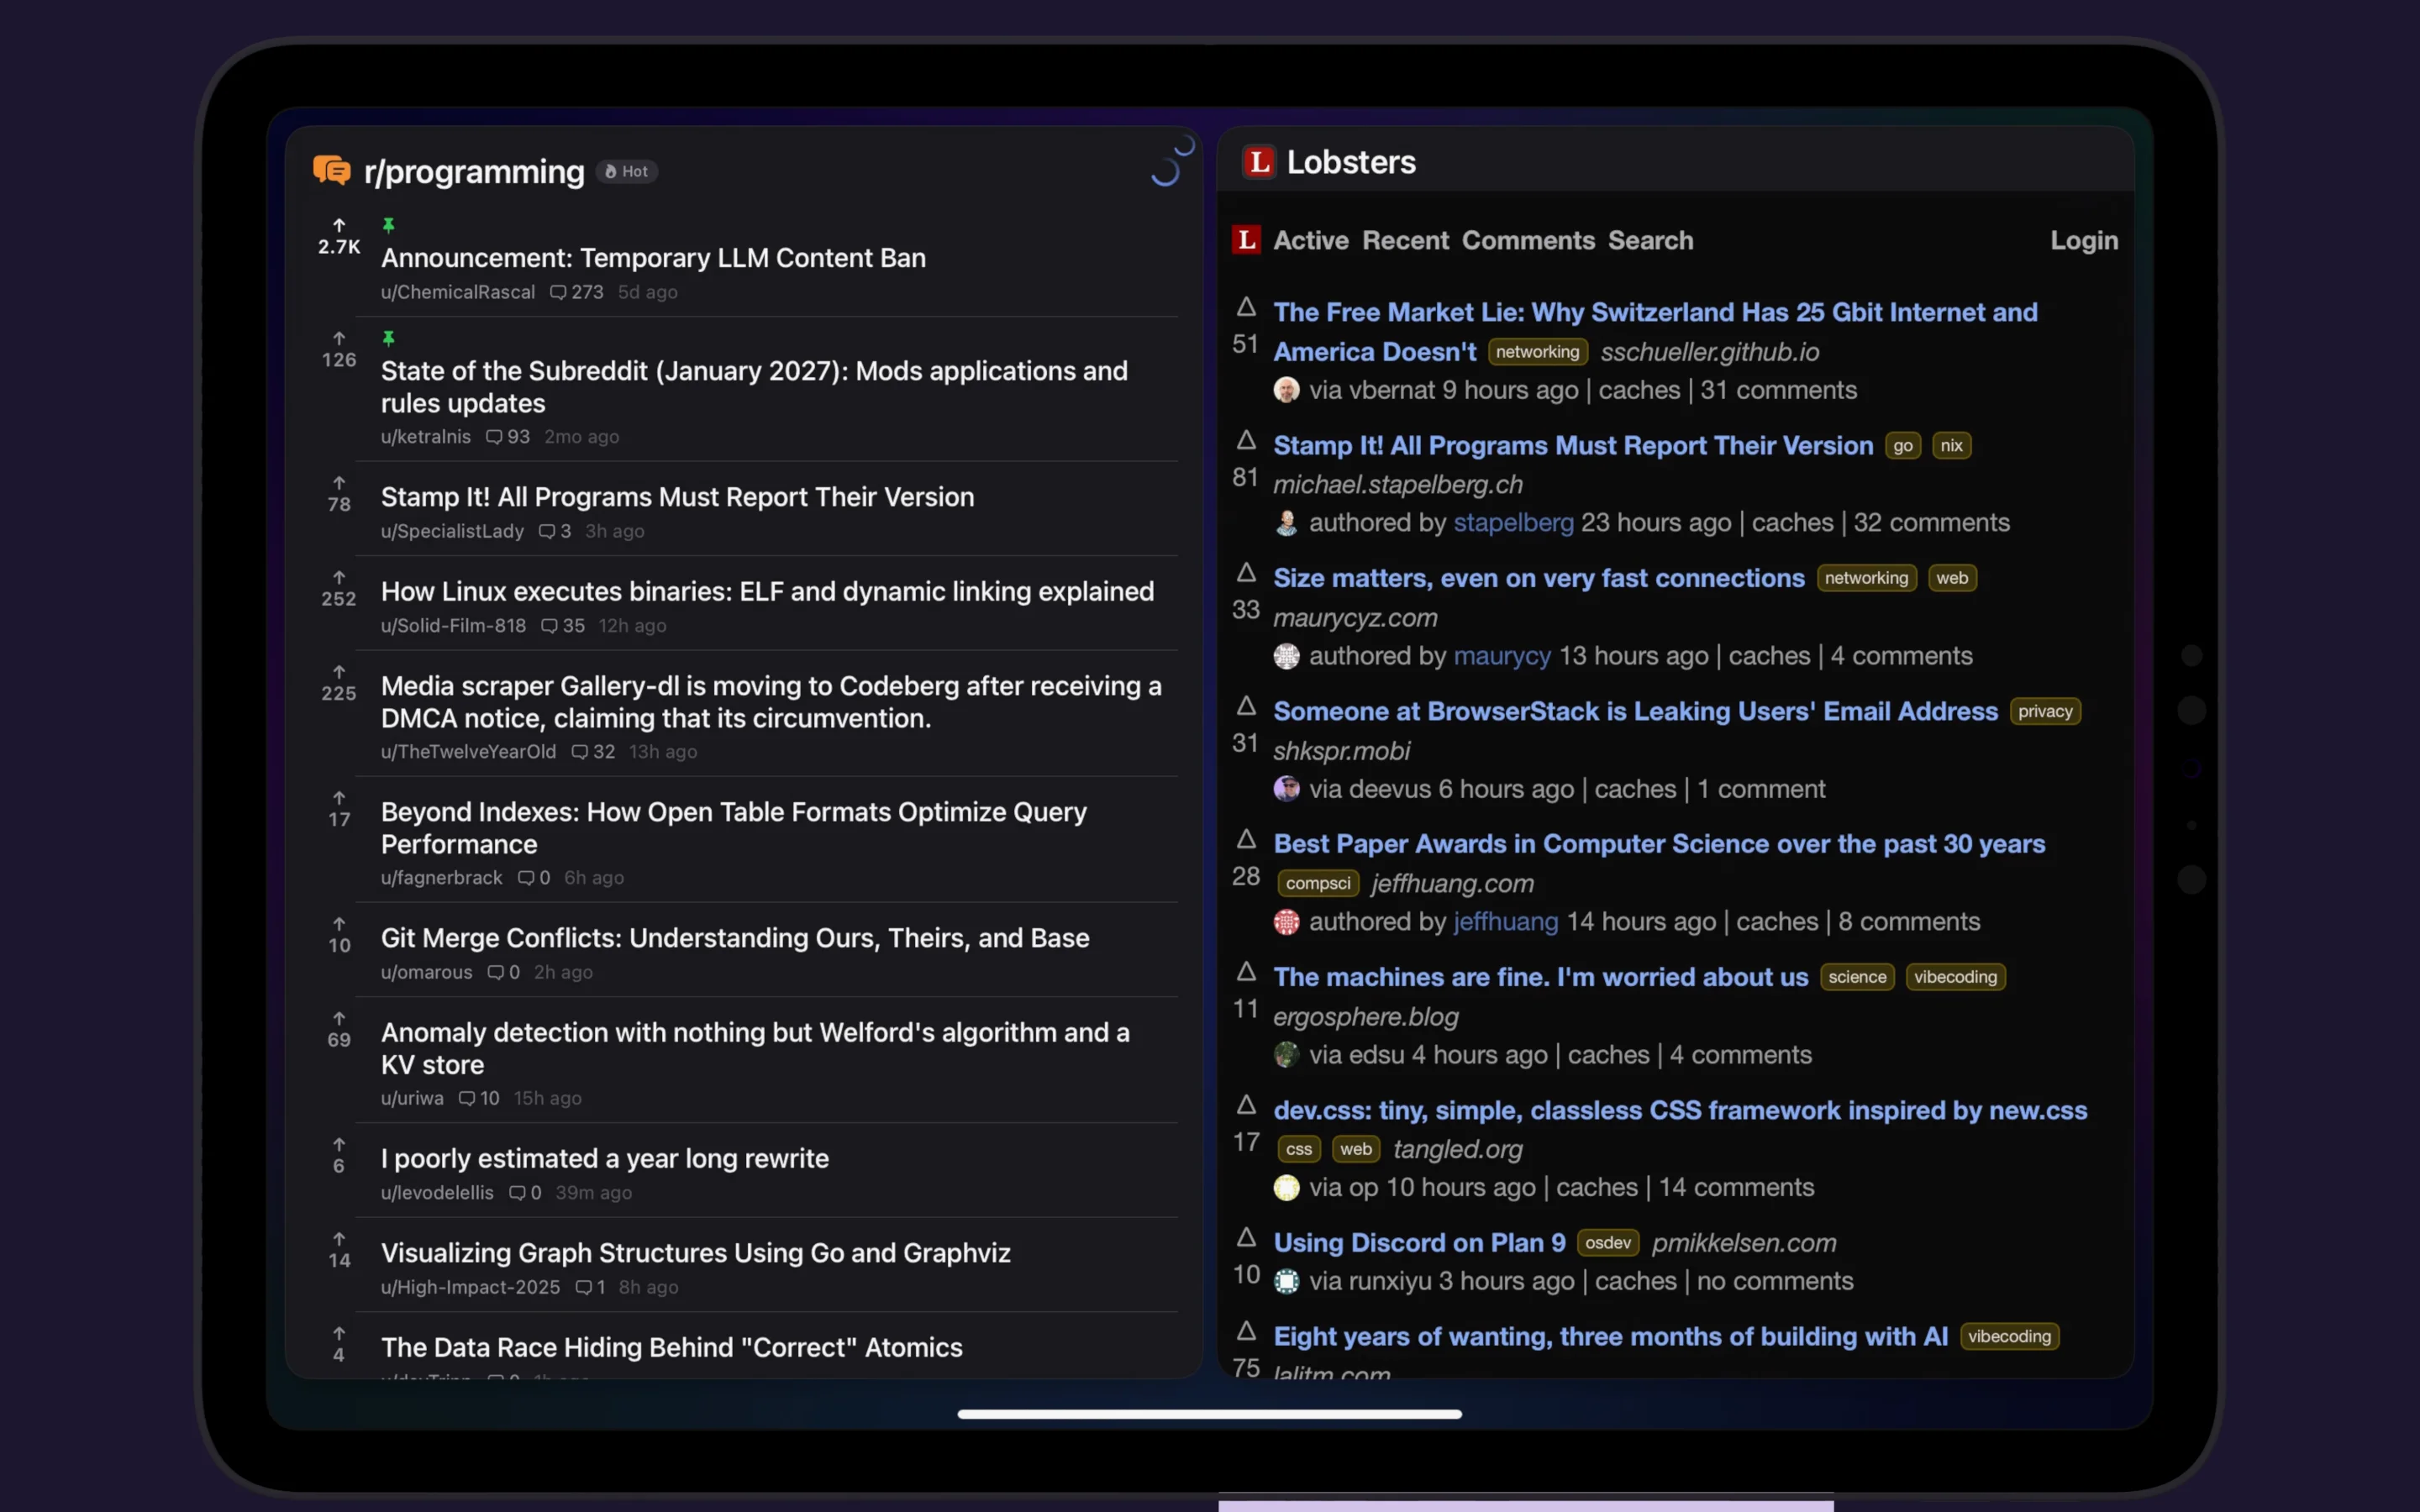Click the maurycy author link
Screen dimensions: 2420x1512
click(x=1502, y=656)
